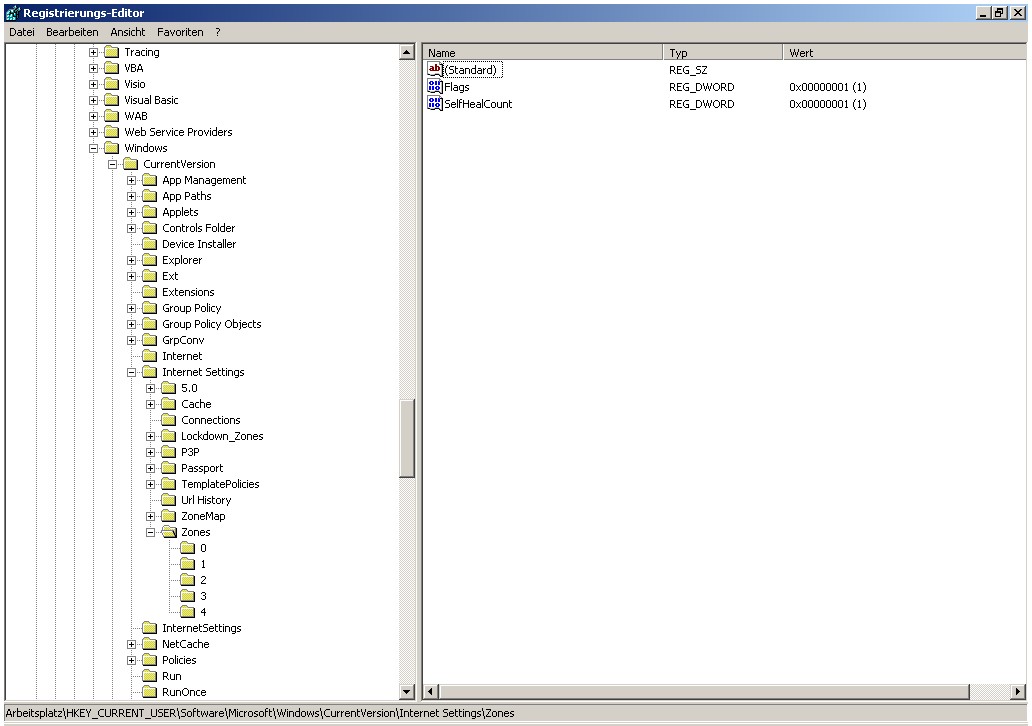Viewport: 1032px width, 726px height.
Task: Expand the Group Policy Objects key
Action: (x=132, y=324)
